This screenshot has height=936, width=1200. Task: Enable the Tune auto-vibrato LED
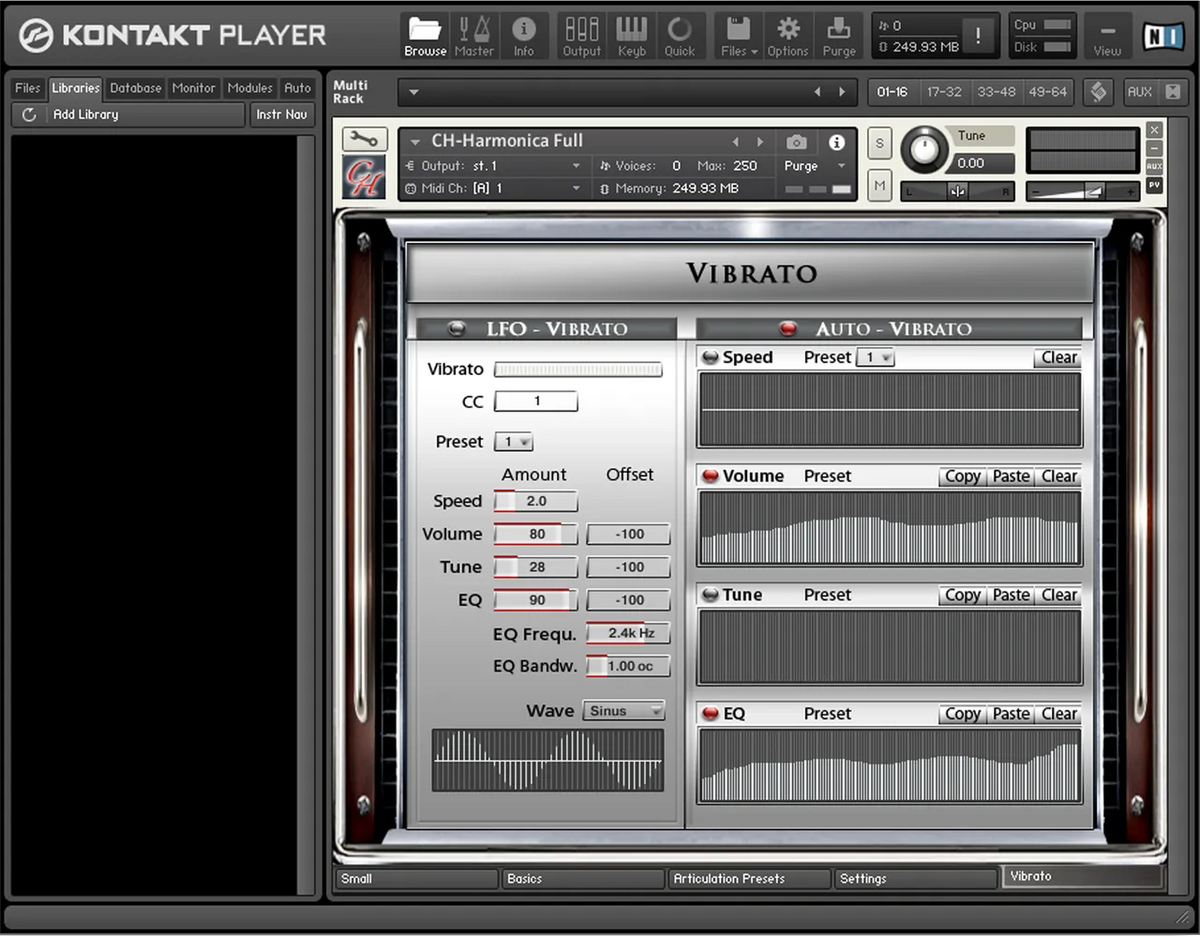click(711, 595)
